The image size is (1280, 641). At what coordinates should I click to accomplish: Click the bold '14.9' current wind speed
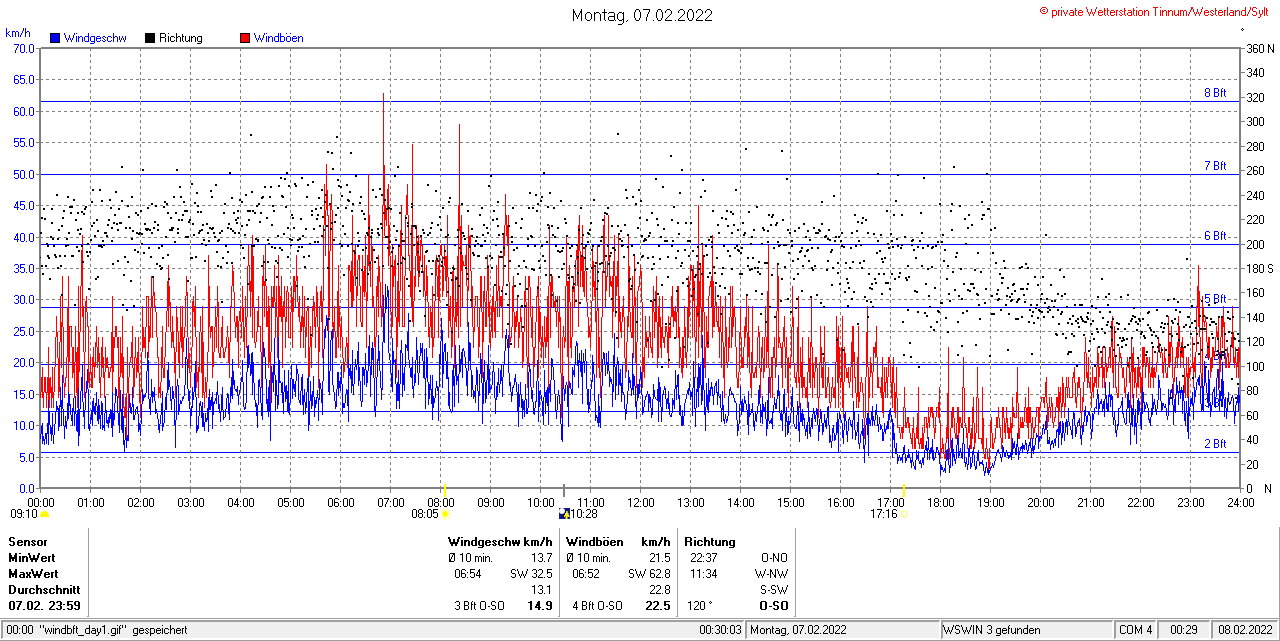tap(540, 605)
